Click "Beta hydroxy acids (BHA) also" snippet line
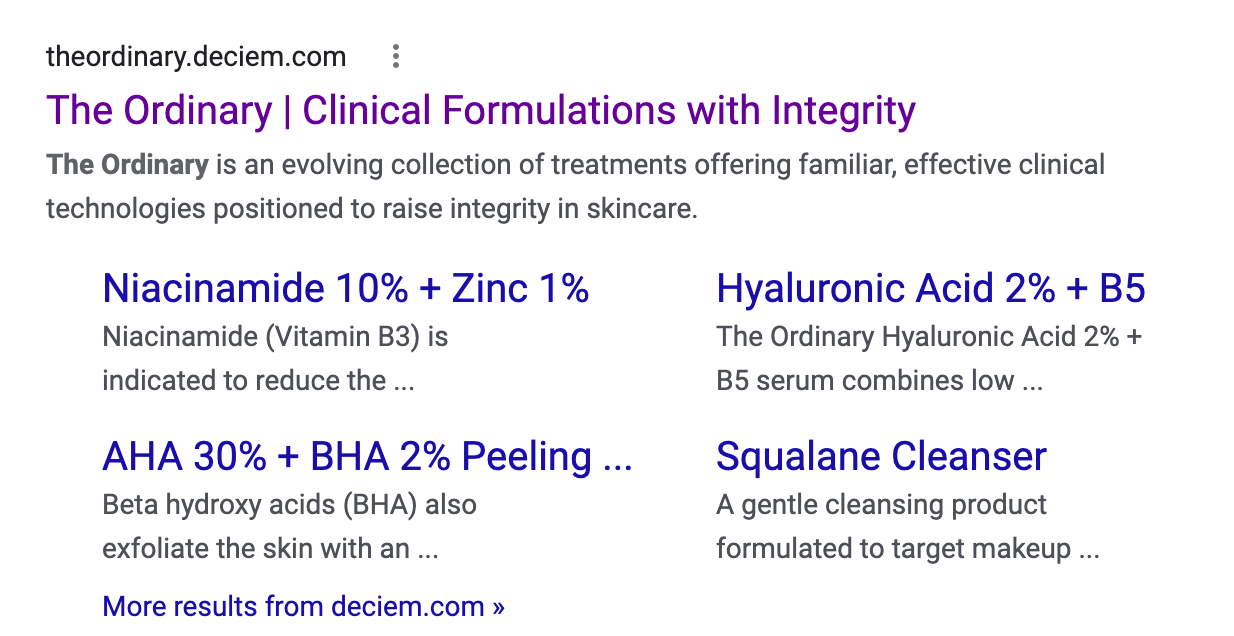 [x=290, y=504]
